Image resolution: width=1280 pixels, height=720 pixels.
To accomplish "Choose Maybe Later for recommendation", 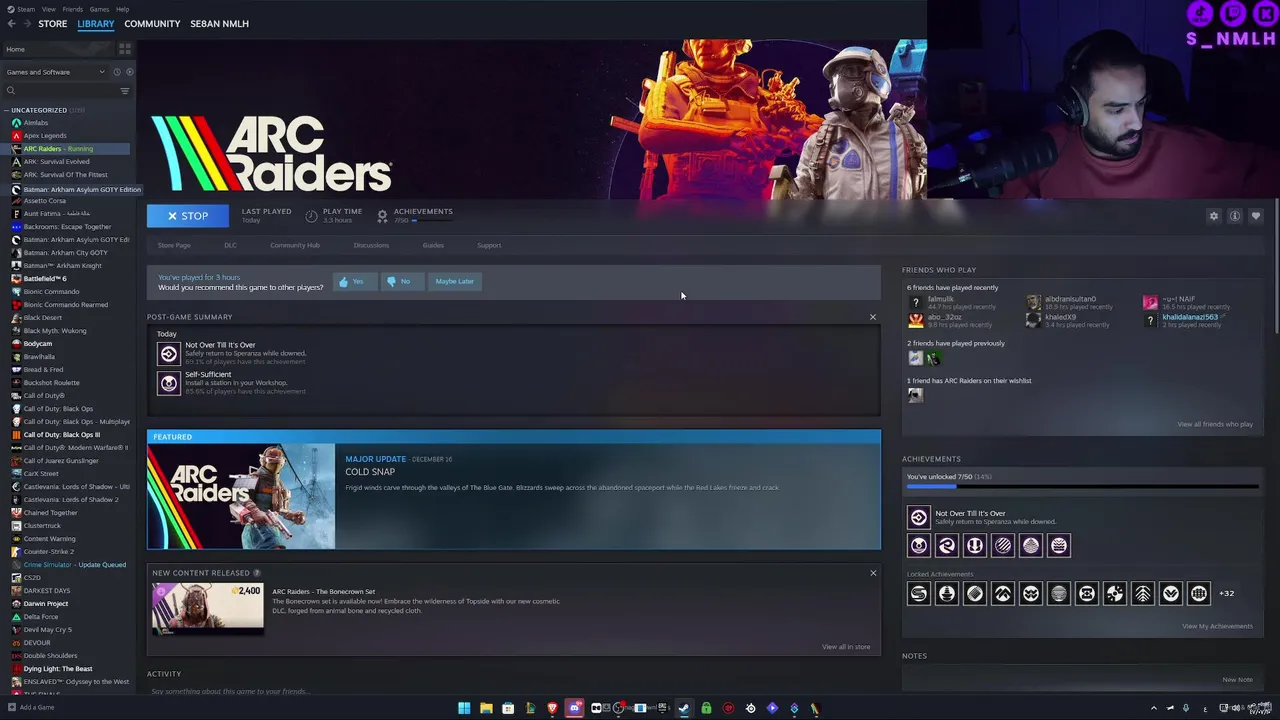I will click(454, 281).
